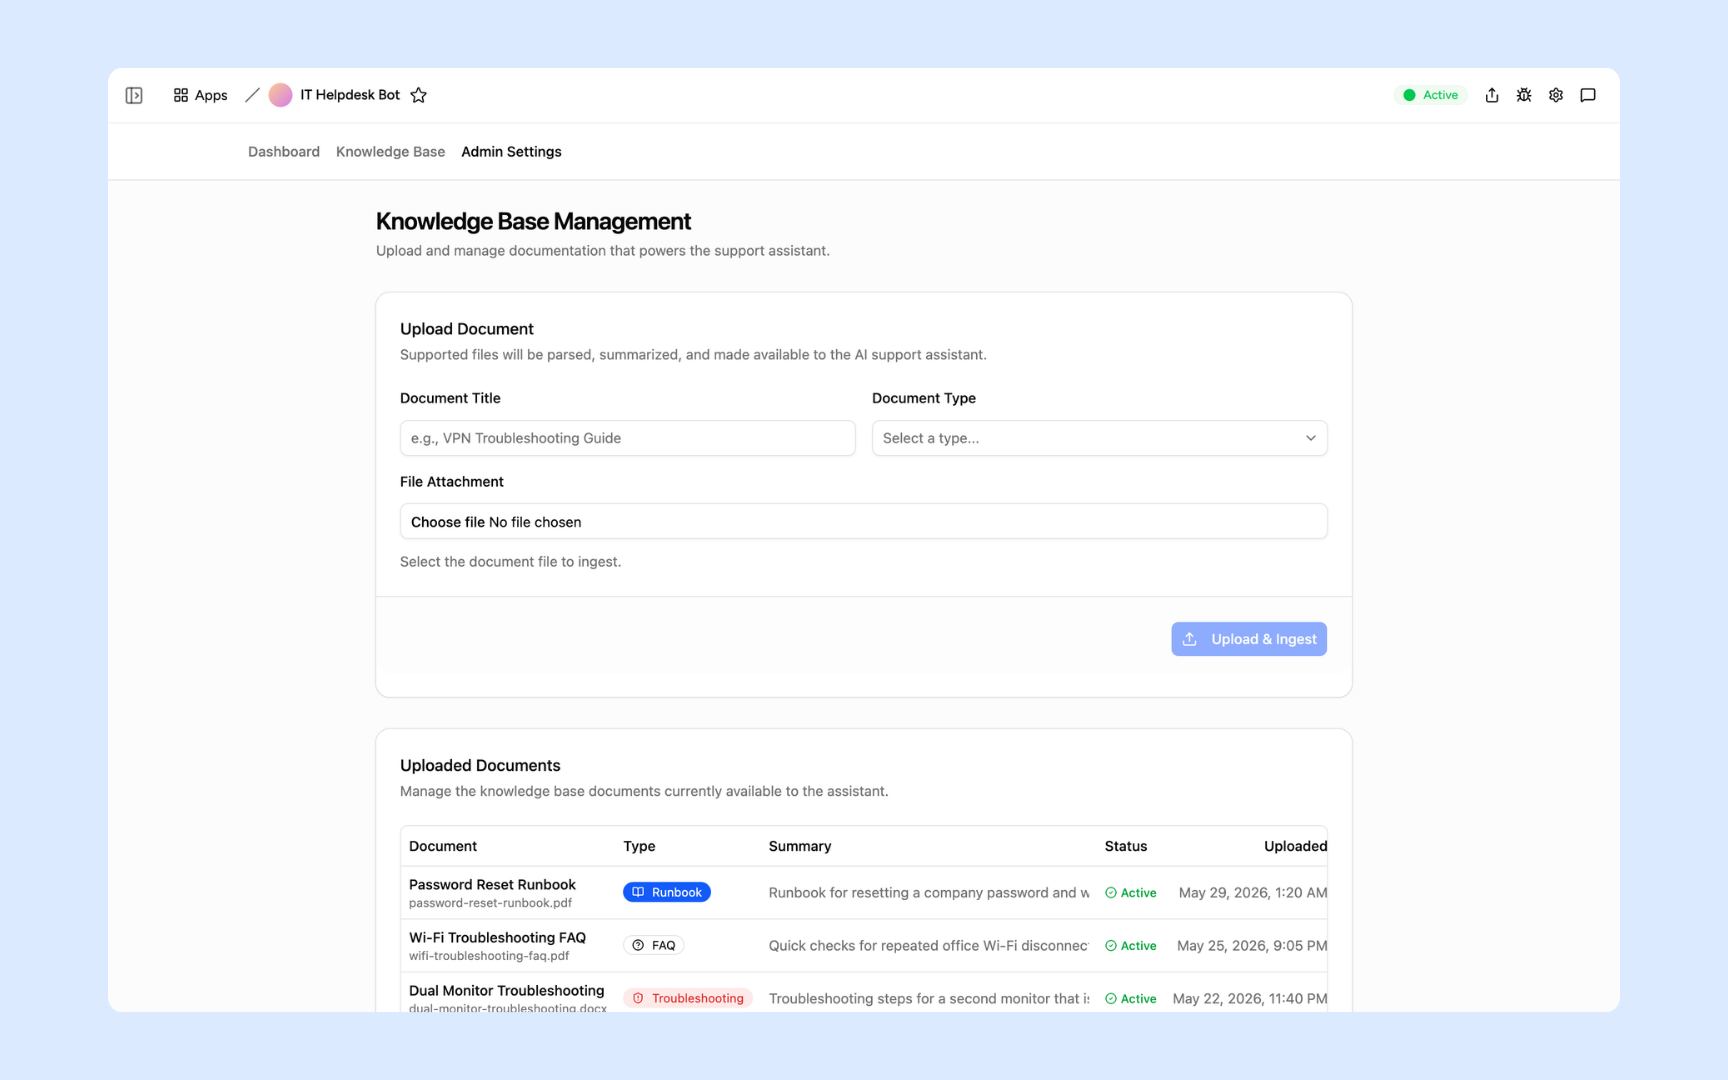
Task: Click the Quick checks Wi-Fi summary text
Action: coord(929,946)
